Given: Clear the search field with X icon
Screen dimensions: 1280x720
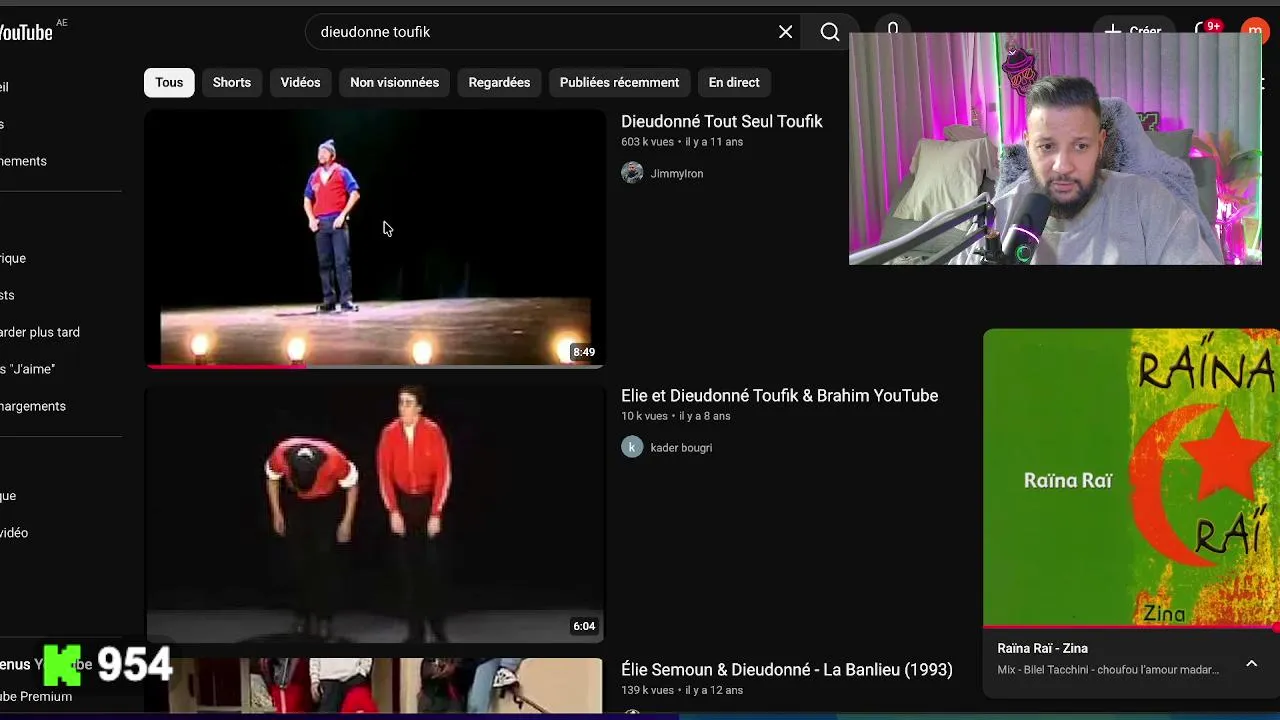Looking at the screenshot, I should click(x=785, y=32).
